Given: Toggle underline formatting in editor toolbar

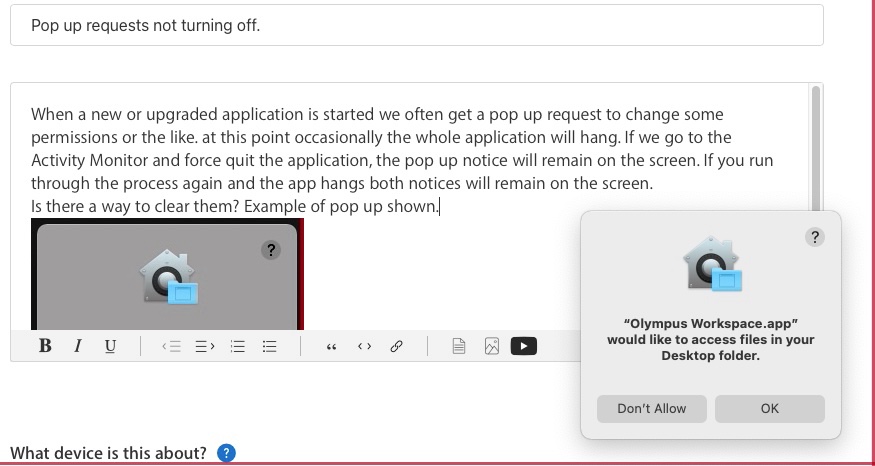Looking at the screenshot, I should coord(110,347).
